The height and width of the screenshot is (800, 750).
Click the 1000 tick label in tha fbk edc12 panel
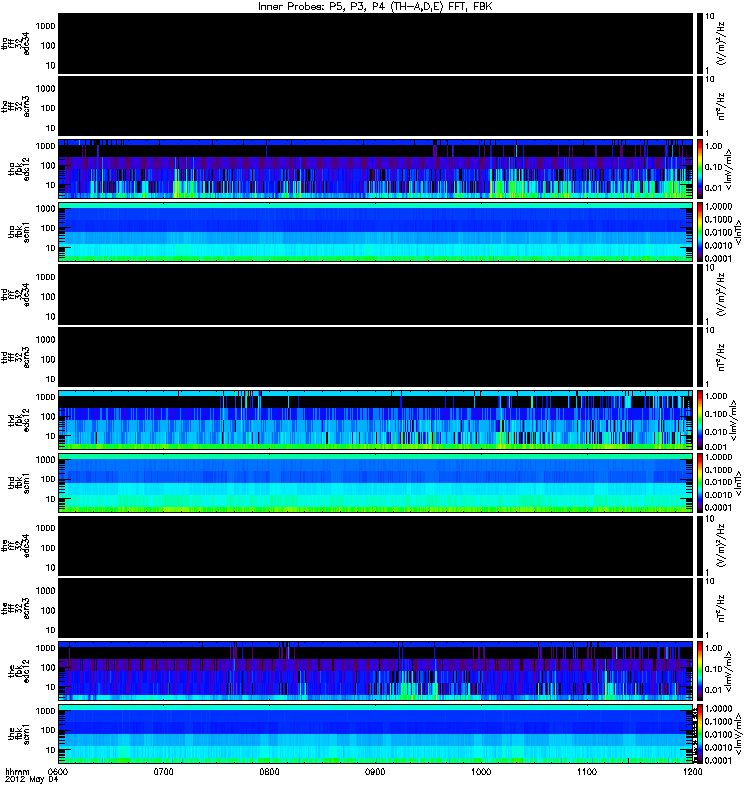click(x=45, y=146)
